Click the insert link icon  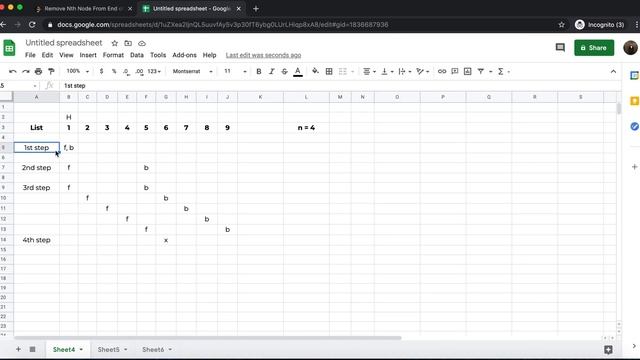(x=442, y=71)
